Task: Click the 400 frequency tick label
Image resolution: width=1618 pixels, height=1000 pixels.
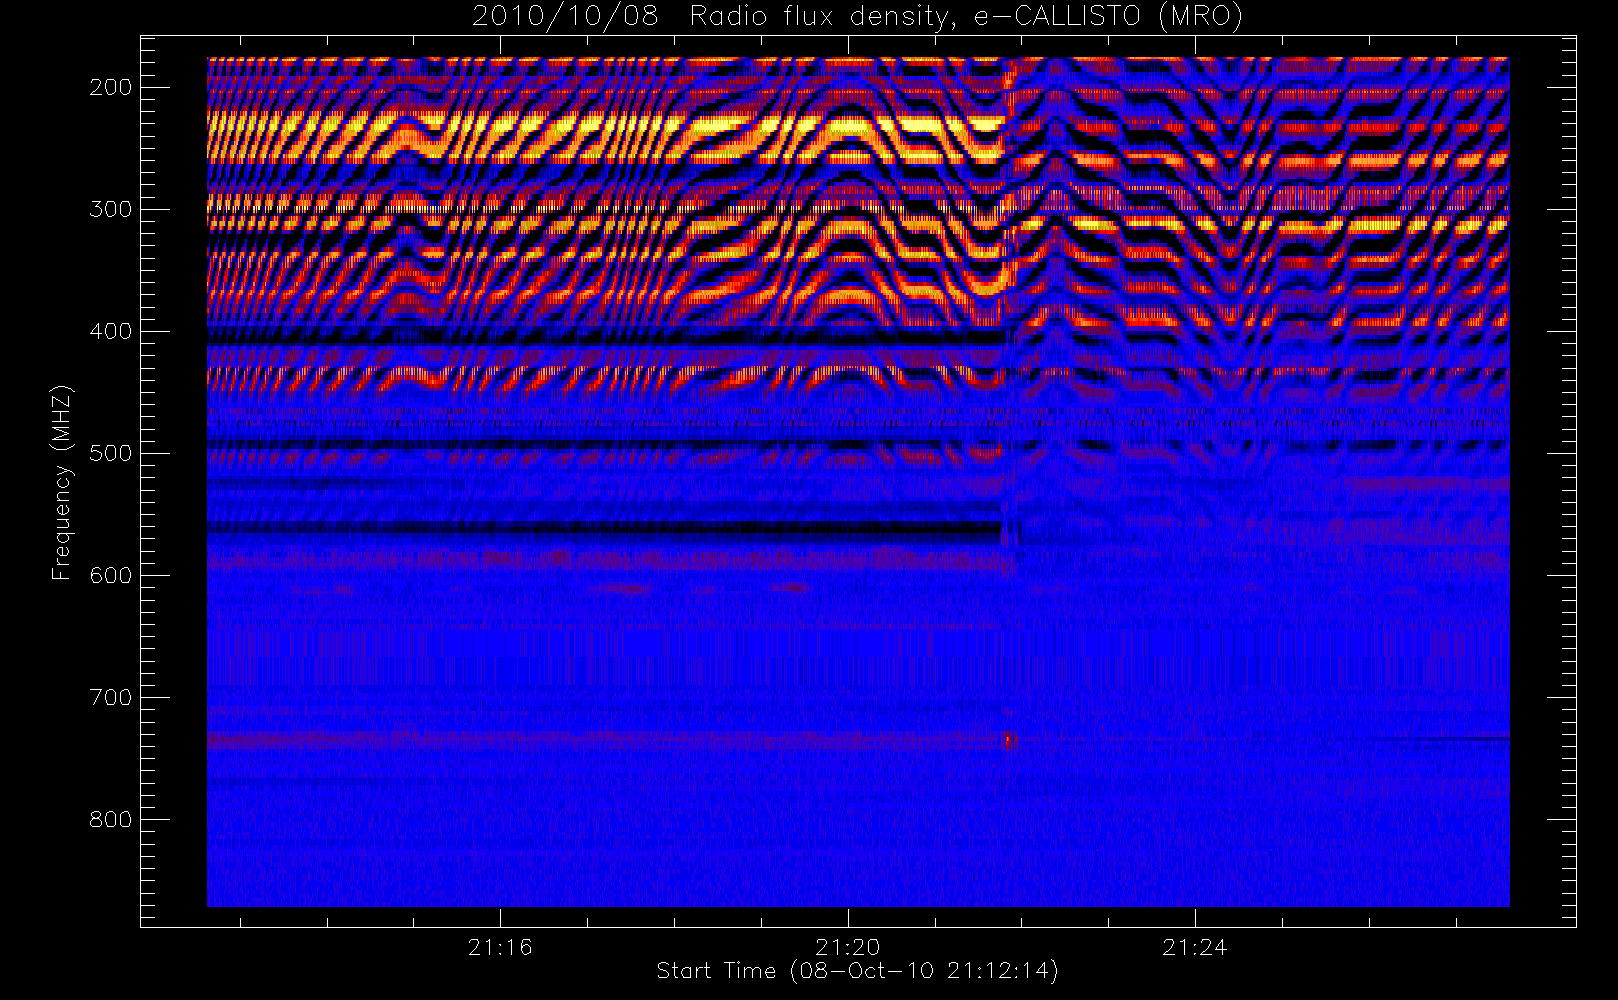Action: [x=110, y=331]
